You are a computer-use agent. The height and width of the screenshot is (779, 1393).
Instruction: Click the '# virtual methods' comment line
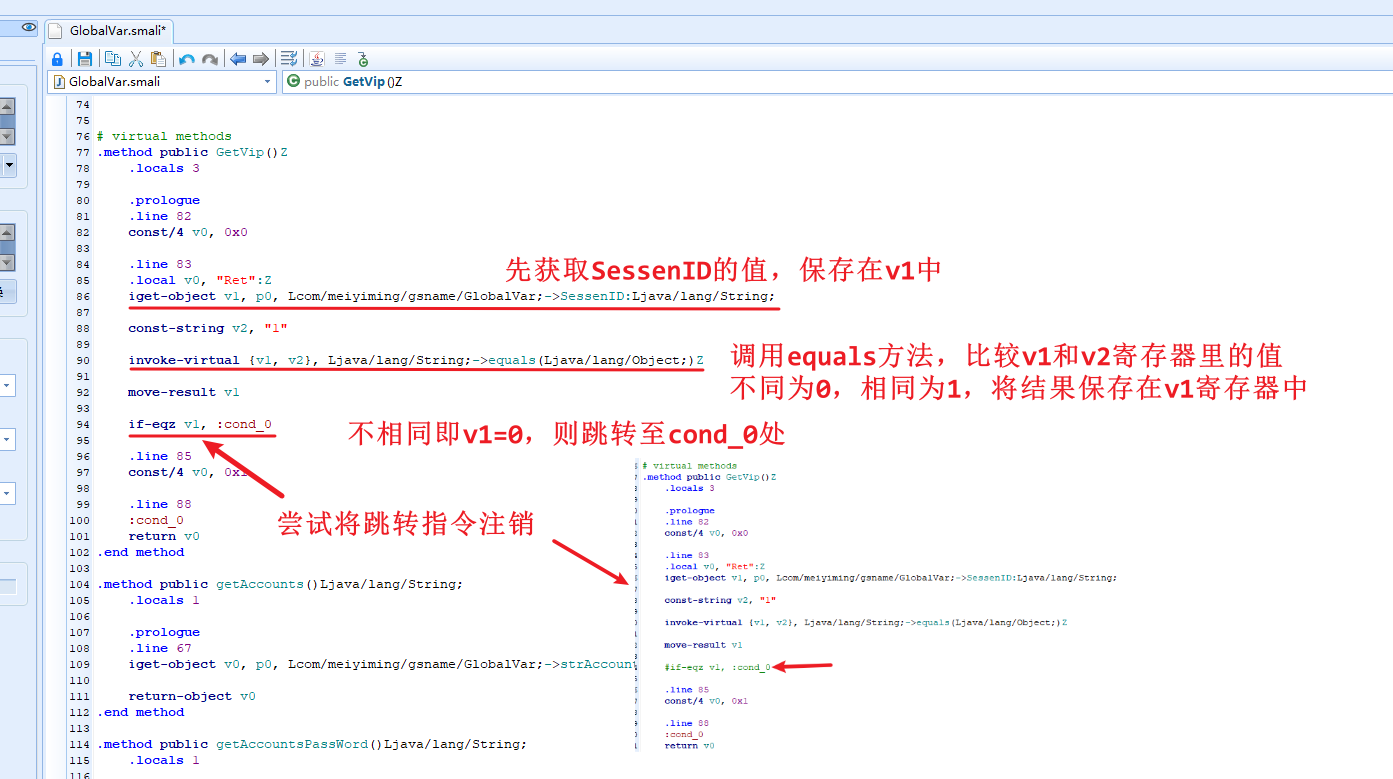point(164,136)
